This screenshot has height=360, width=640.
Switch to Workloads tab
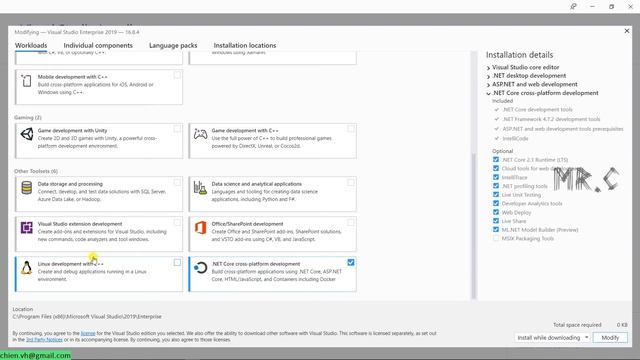31,45
